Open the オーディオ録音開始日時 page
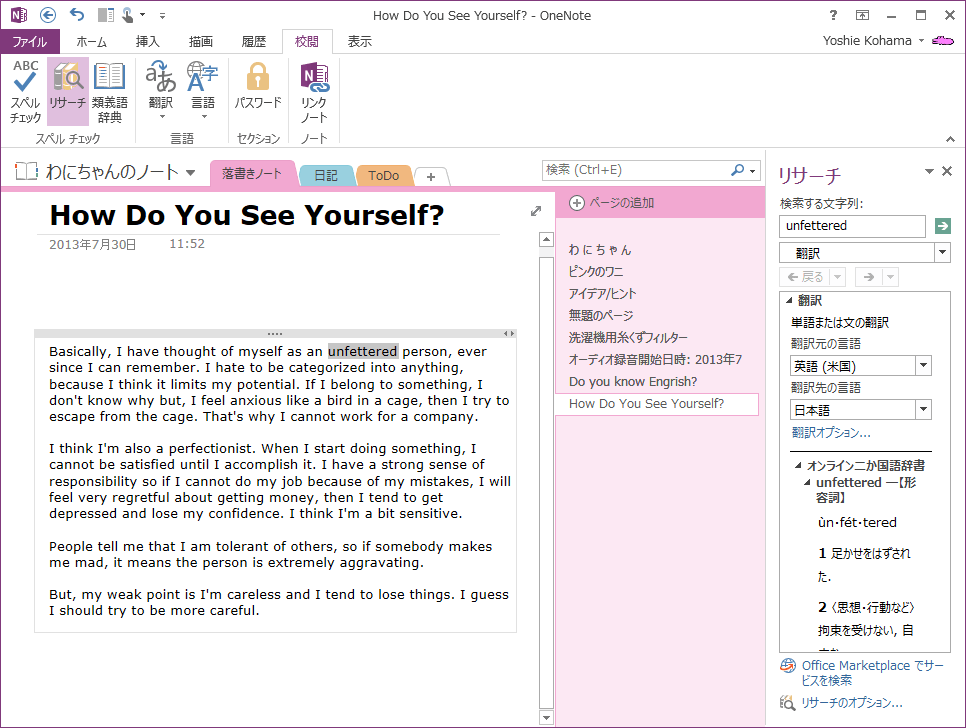Viewport: 966px width, 728px height. click(x=657, y=359)
